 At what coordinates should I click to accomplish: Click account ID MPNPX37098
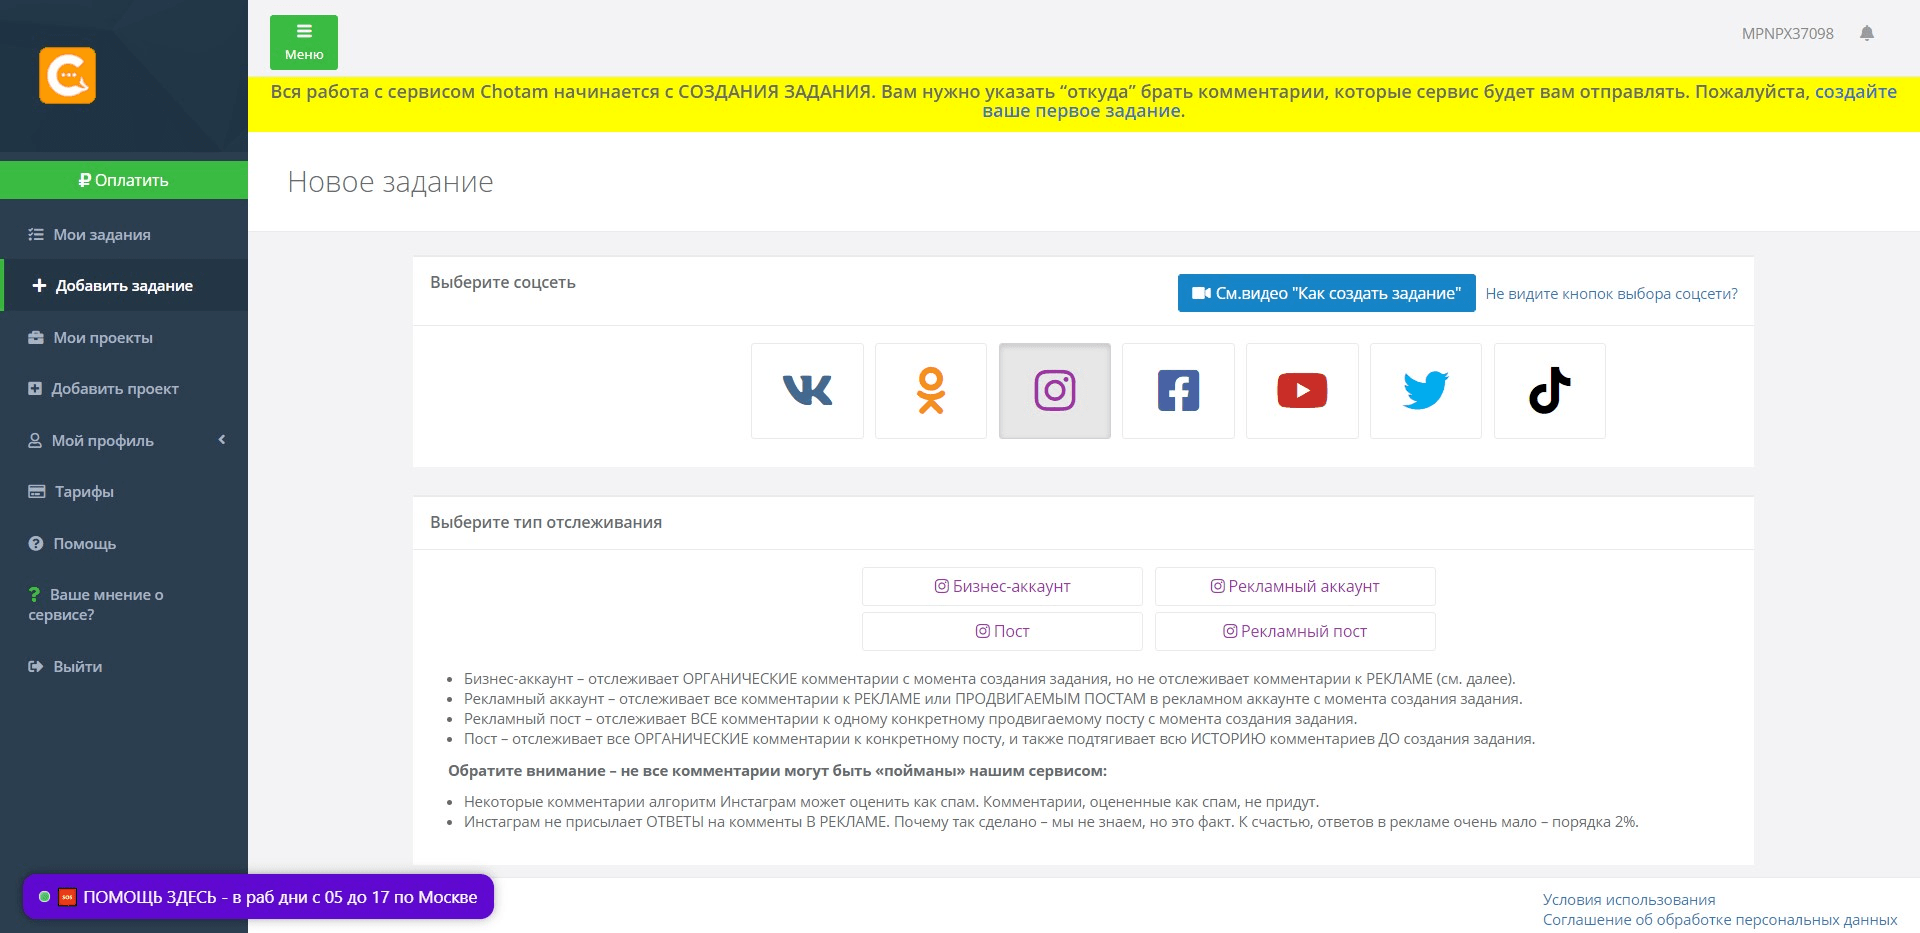[x=1787, y=33]
